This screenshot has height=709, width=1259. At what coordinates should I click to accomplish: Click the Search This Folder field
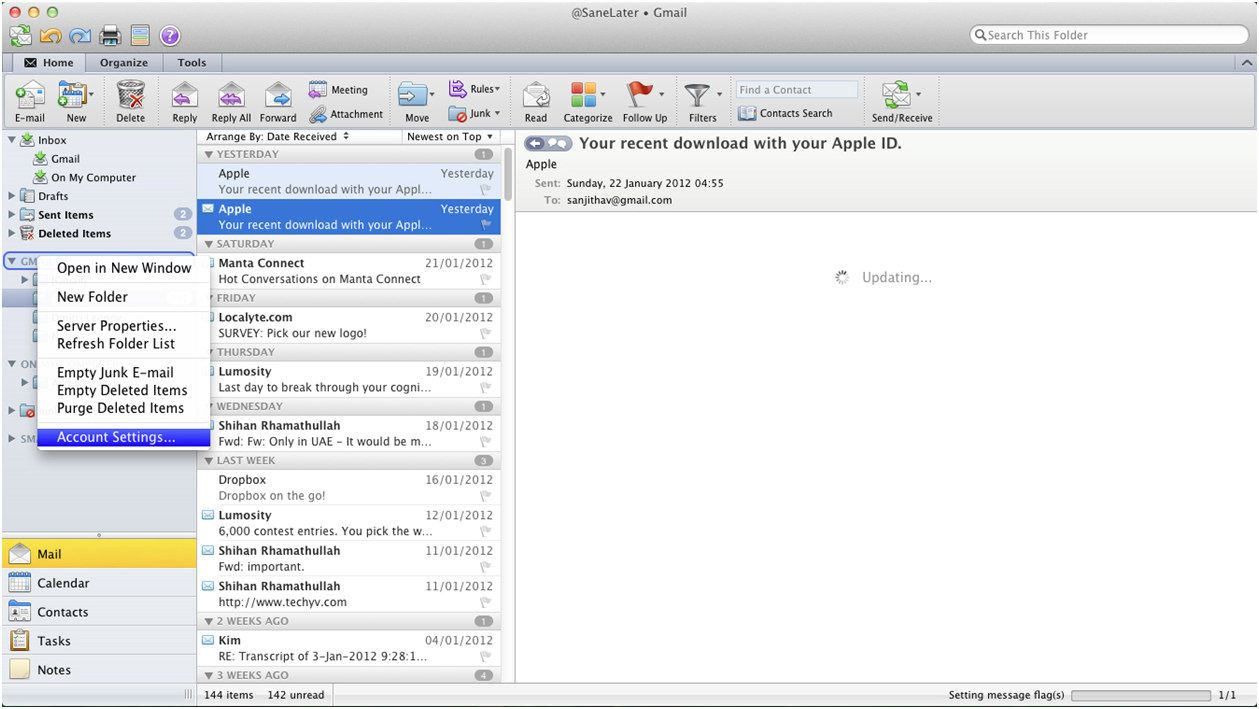tap(1108, 35)
